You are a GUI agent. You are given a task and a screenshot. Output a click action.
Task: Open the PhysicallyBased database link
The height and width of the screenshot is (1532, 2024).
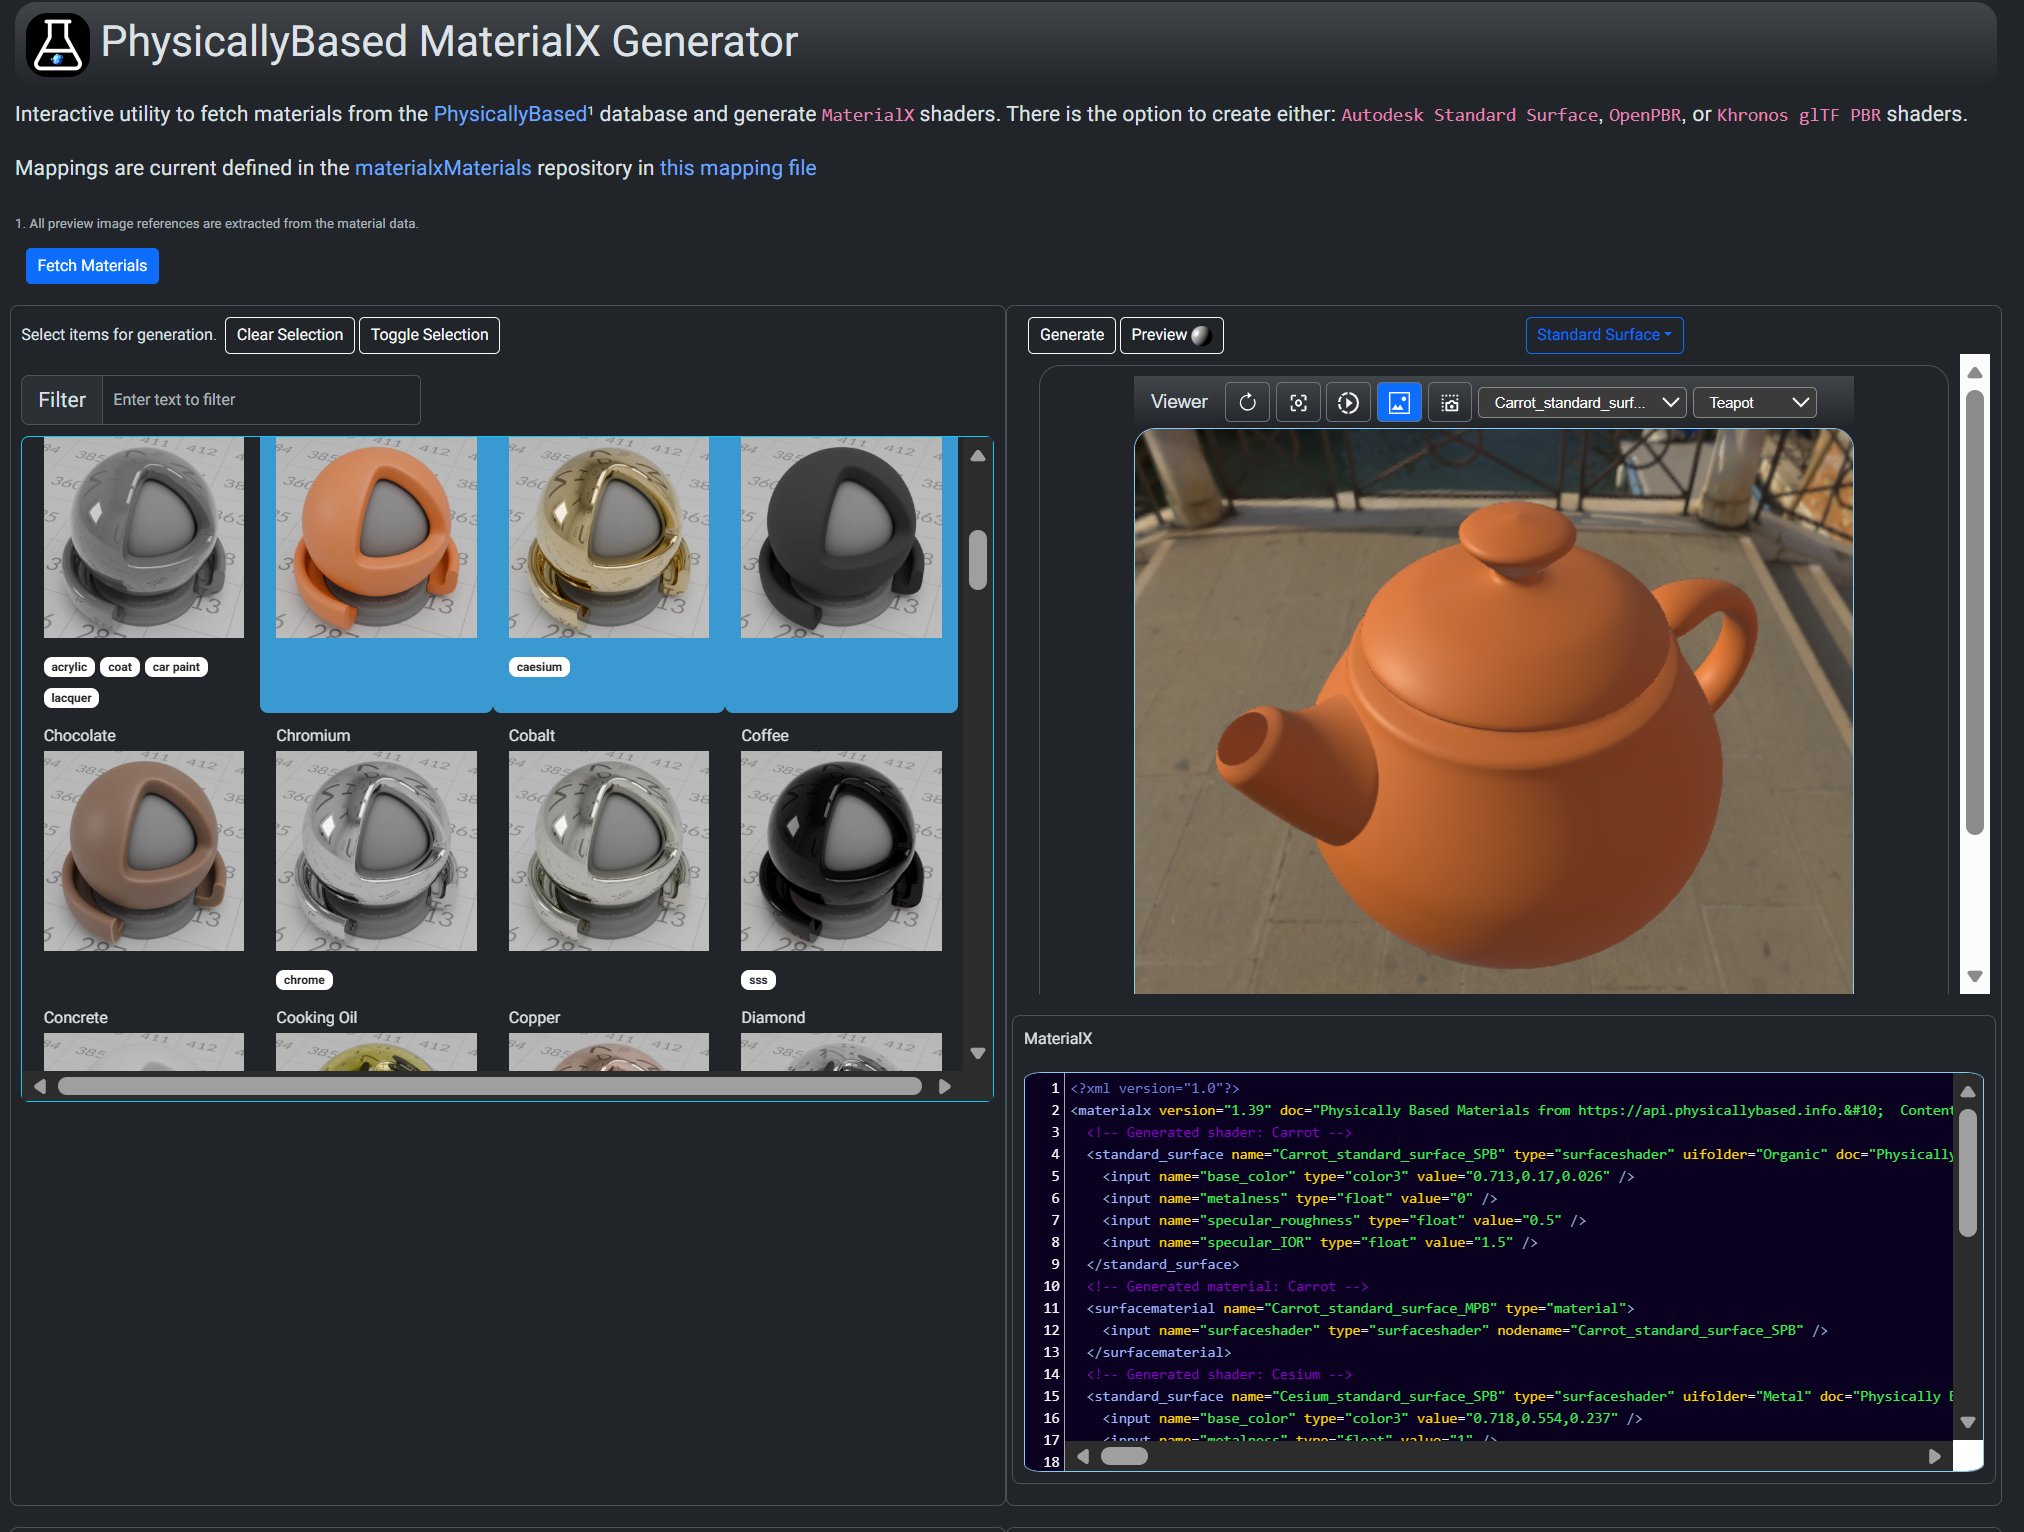509,114
